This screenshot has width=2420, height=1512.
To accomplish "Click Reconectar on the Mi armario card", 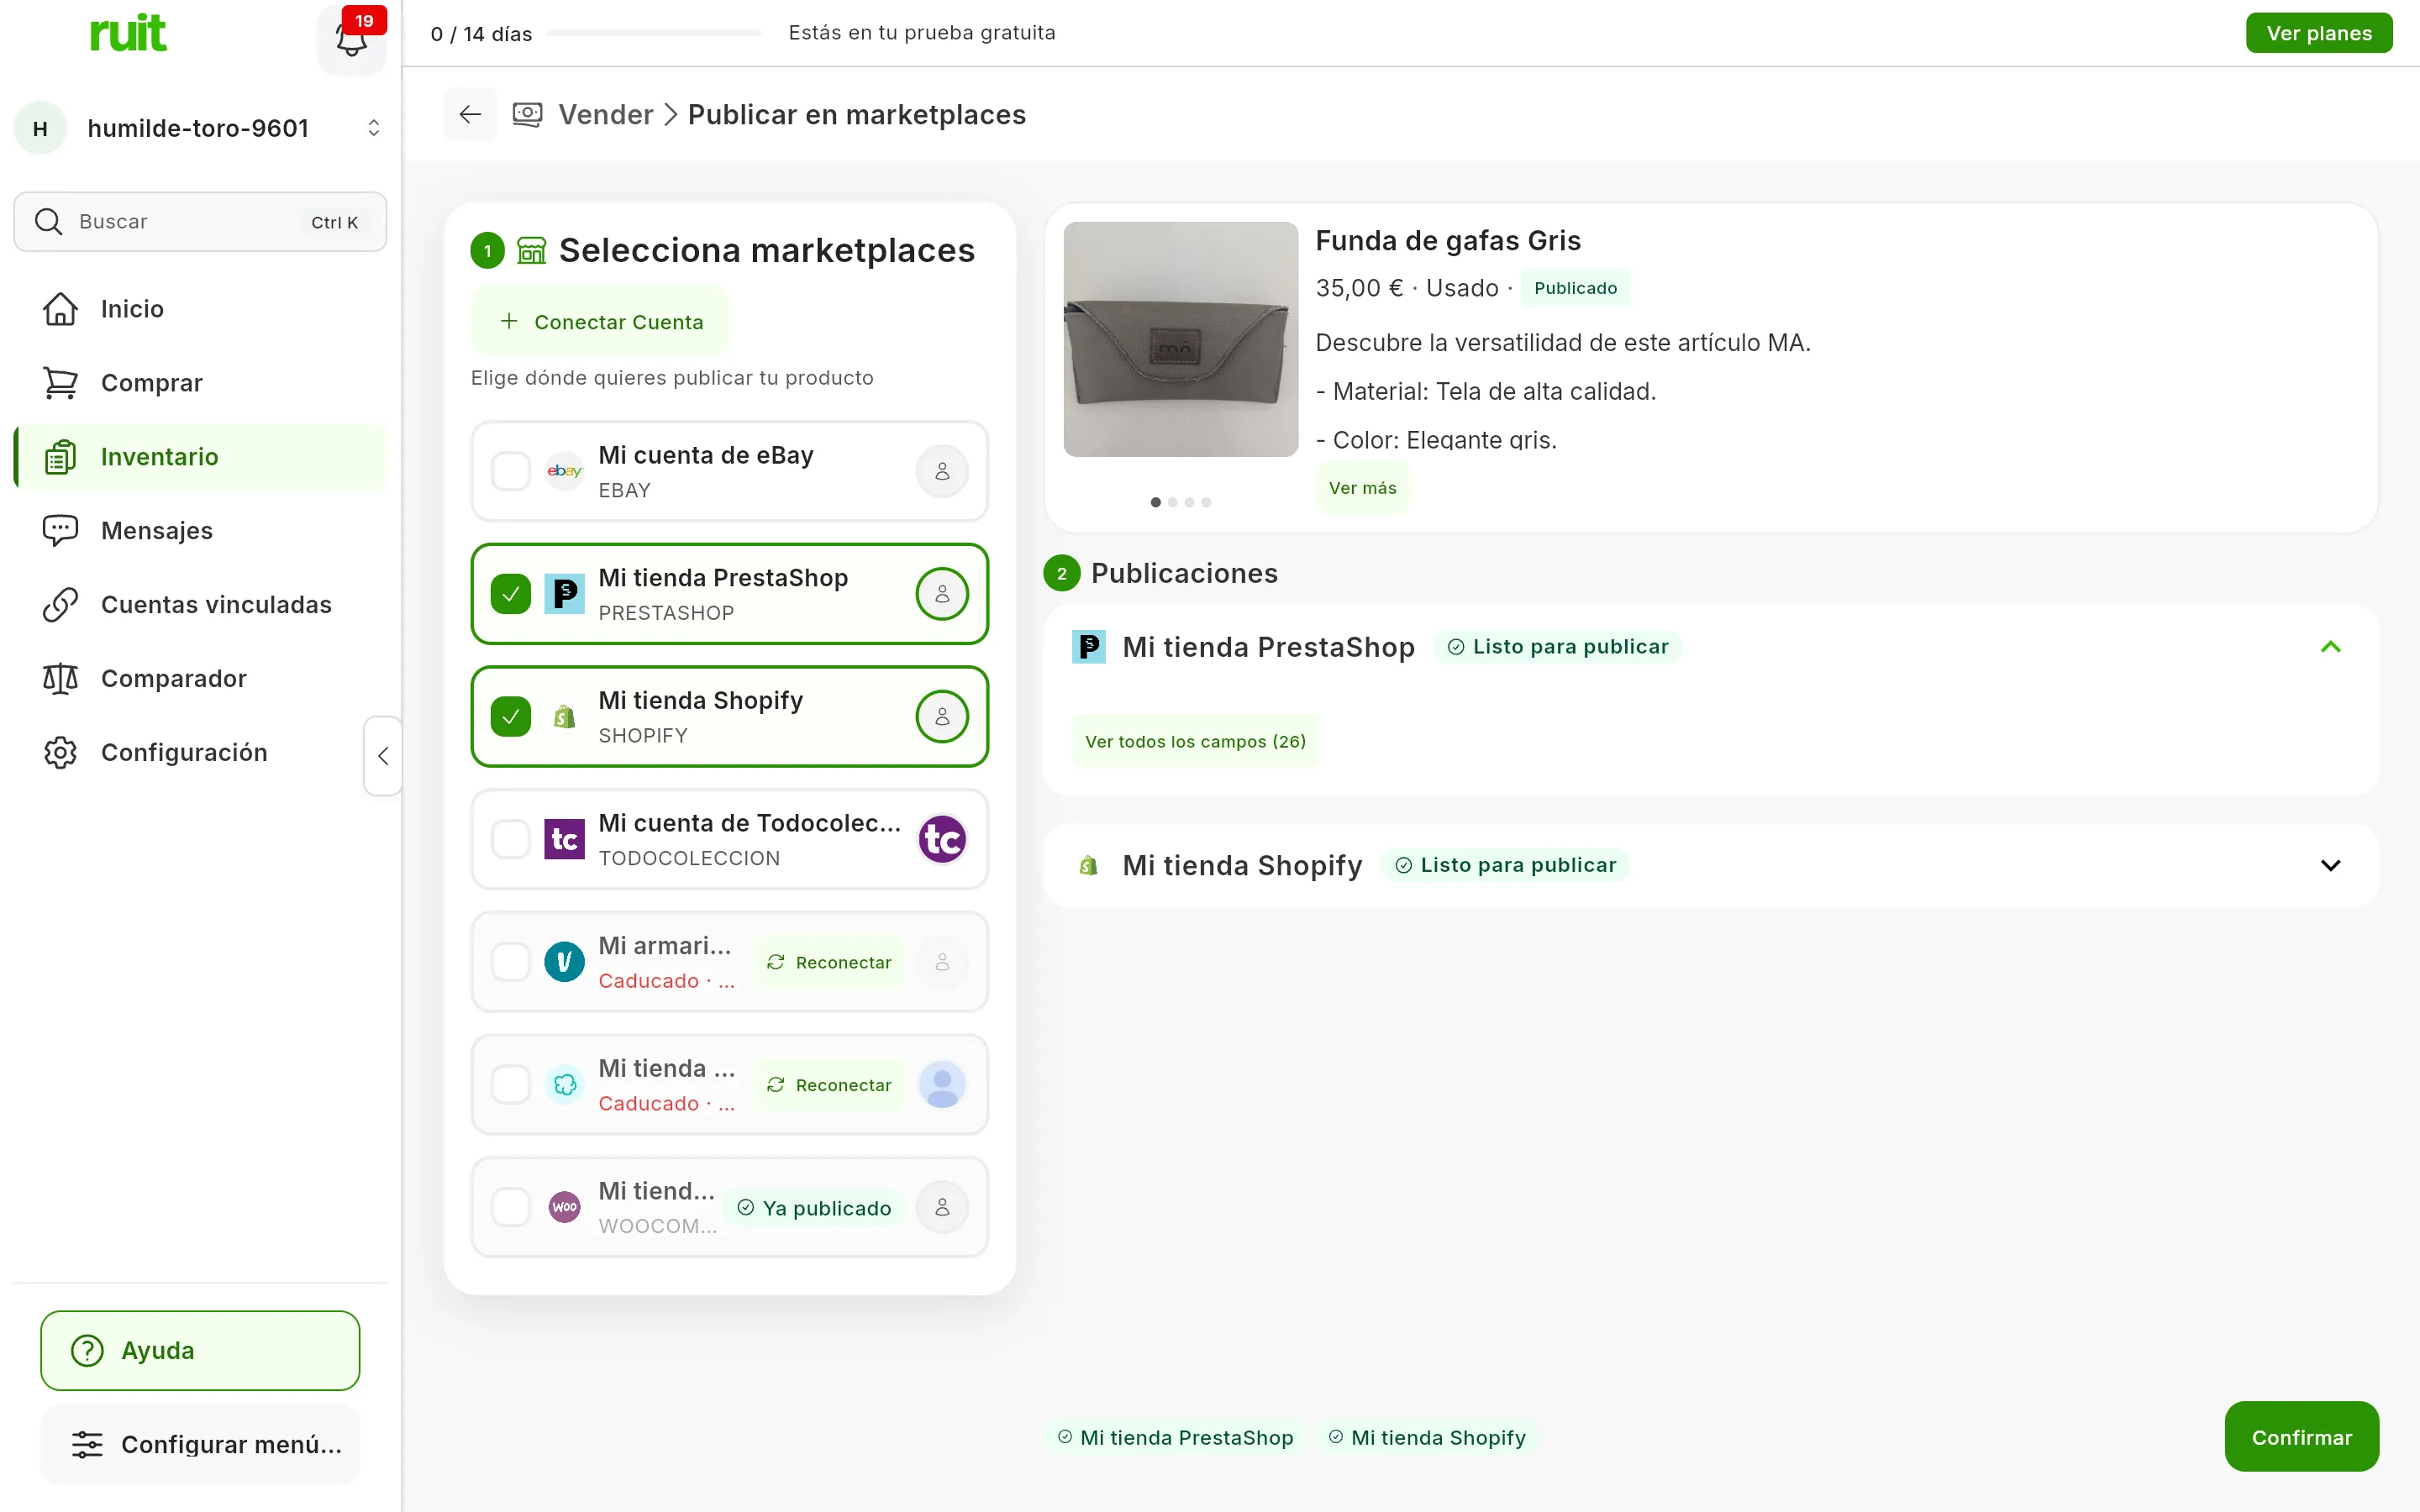I will (829, 962).
